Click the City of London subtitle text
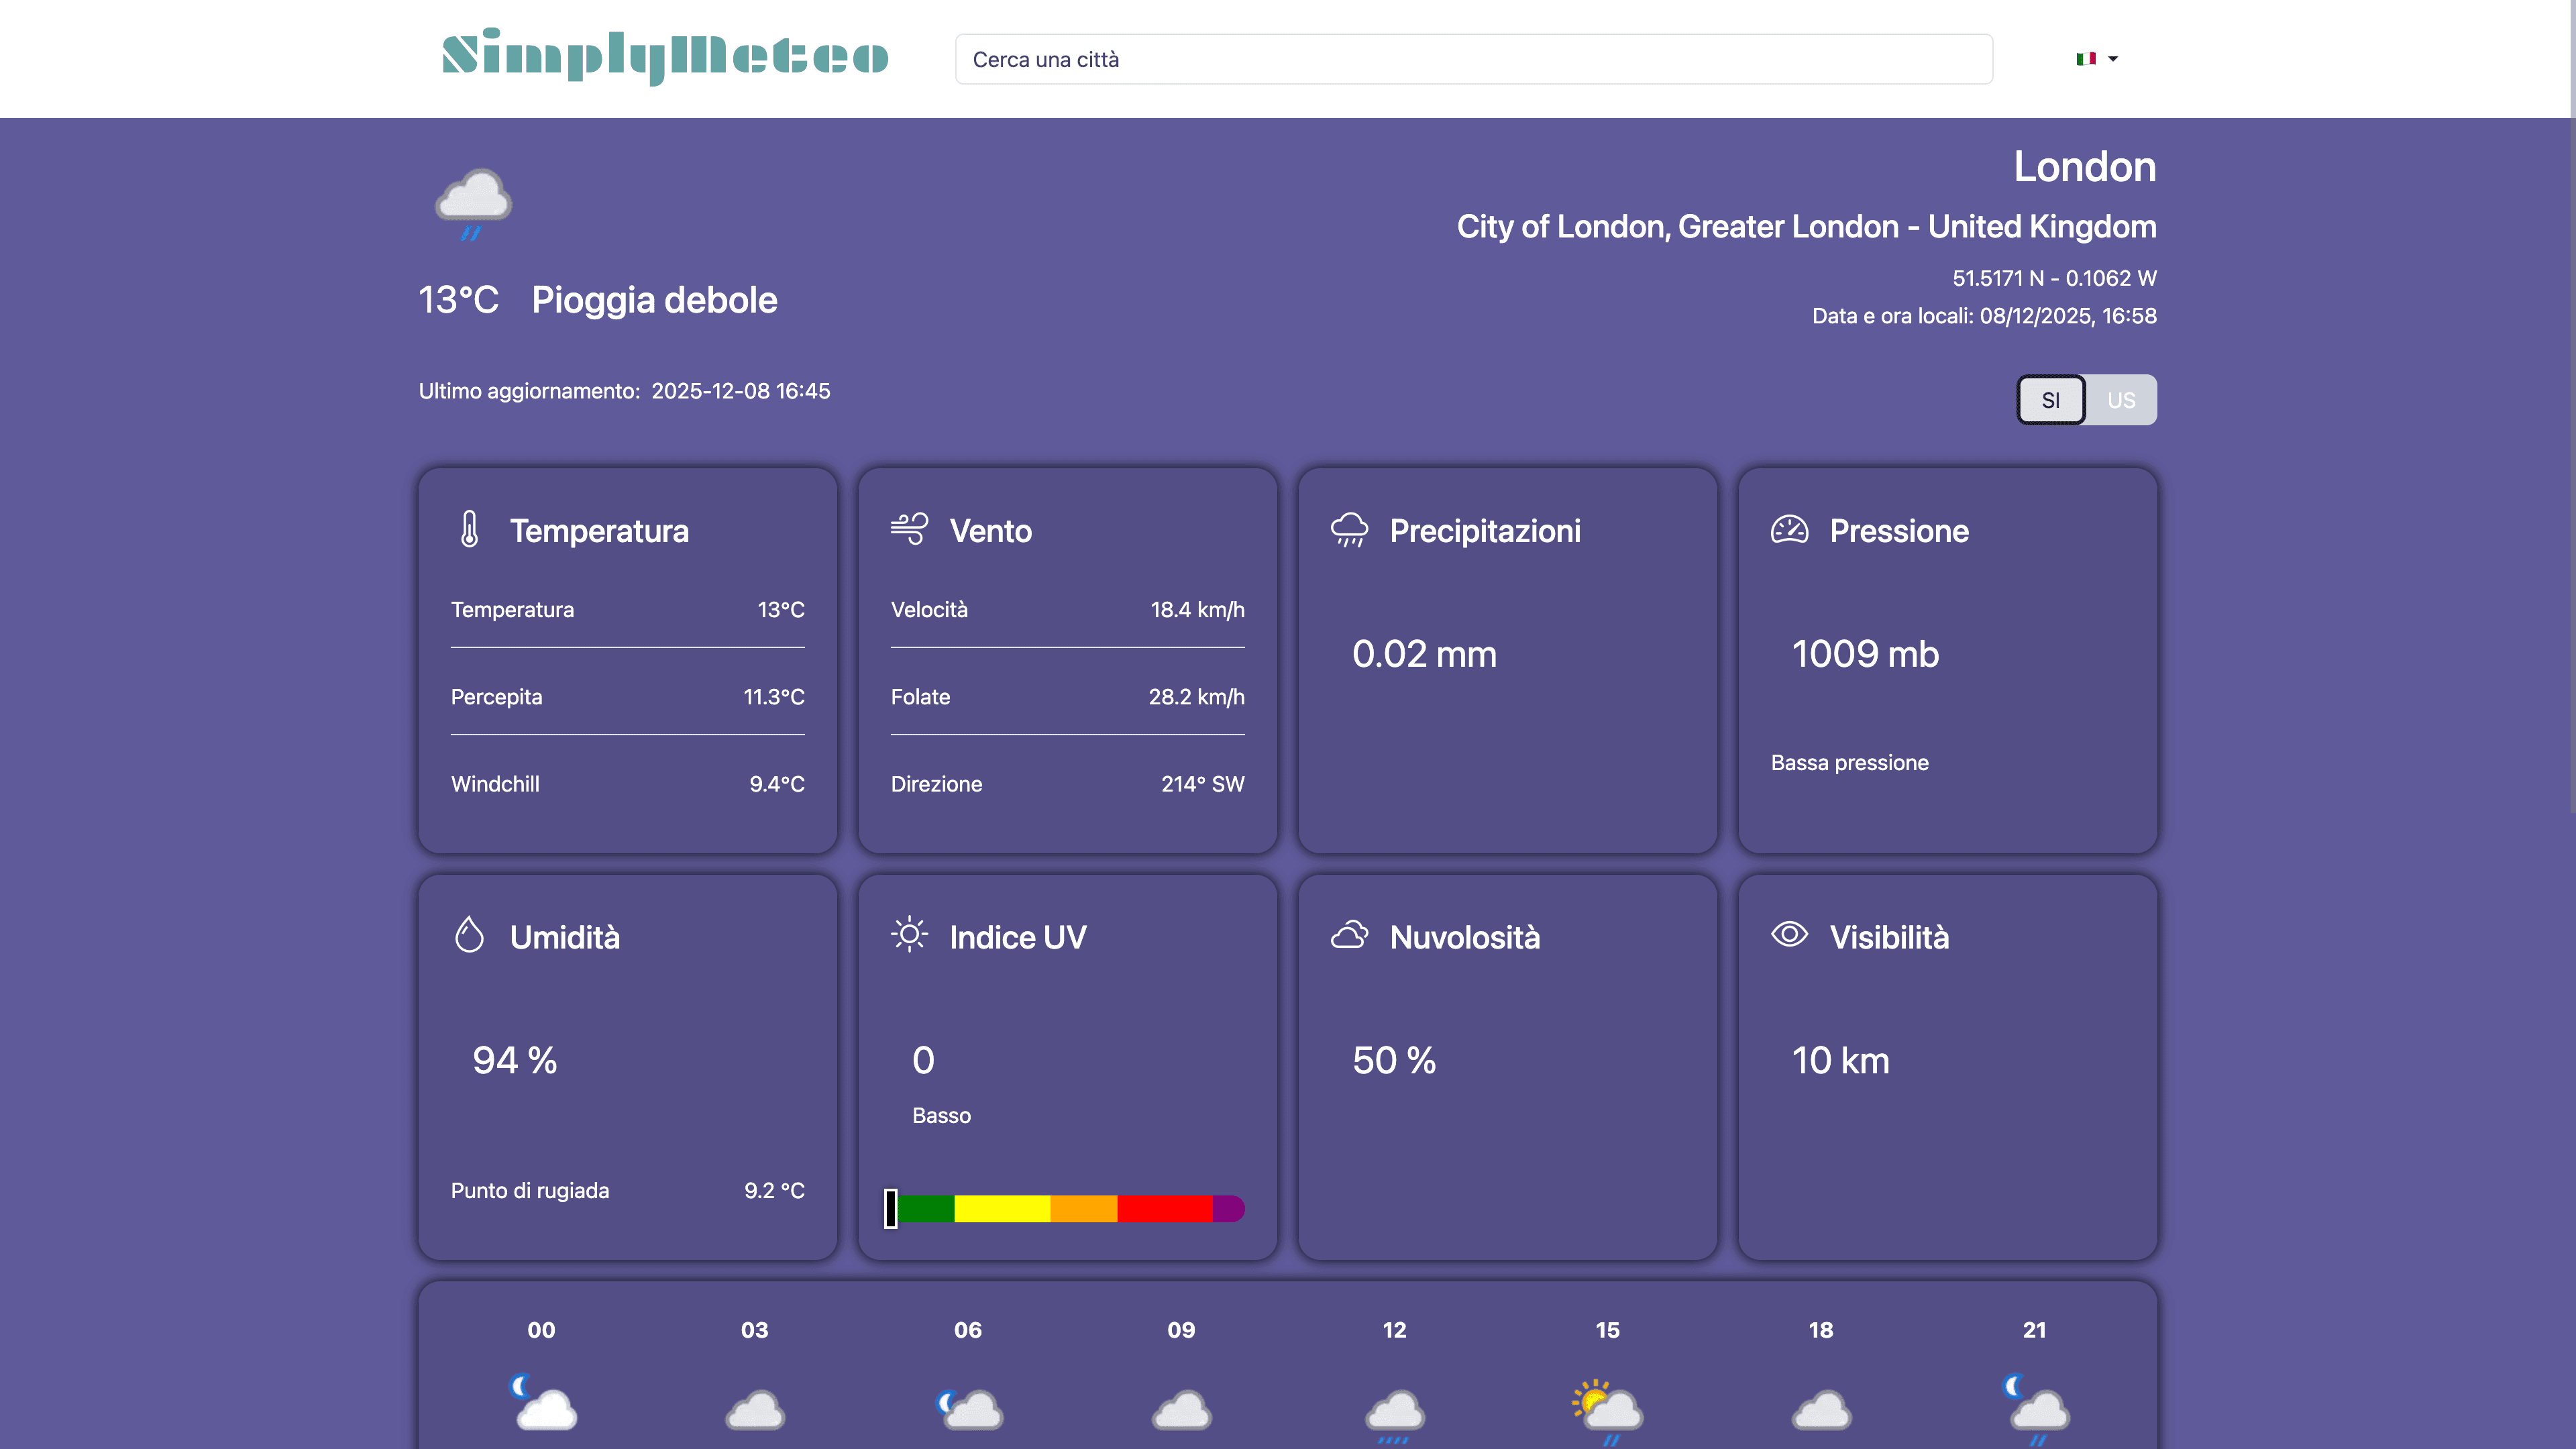 point(1806,226)
